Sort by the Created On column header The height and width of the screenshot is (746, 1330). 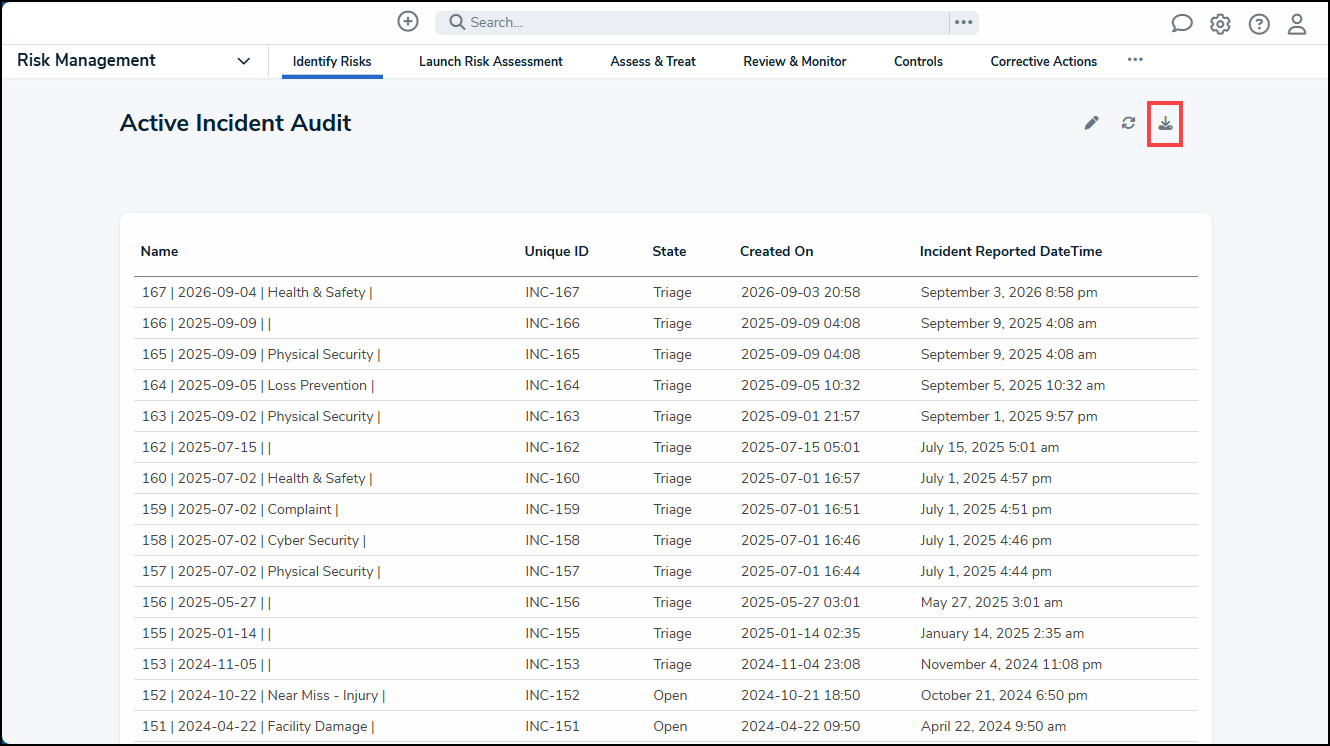(x=777, y=252)
